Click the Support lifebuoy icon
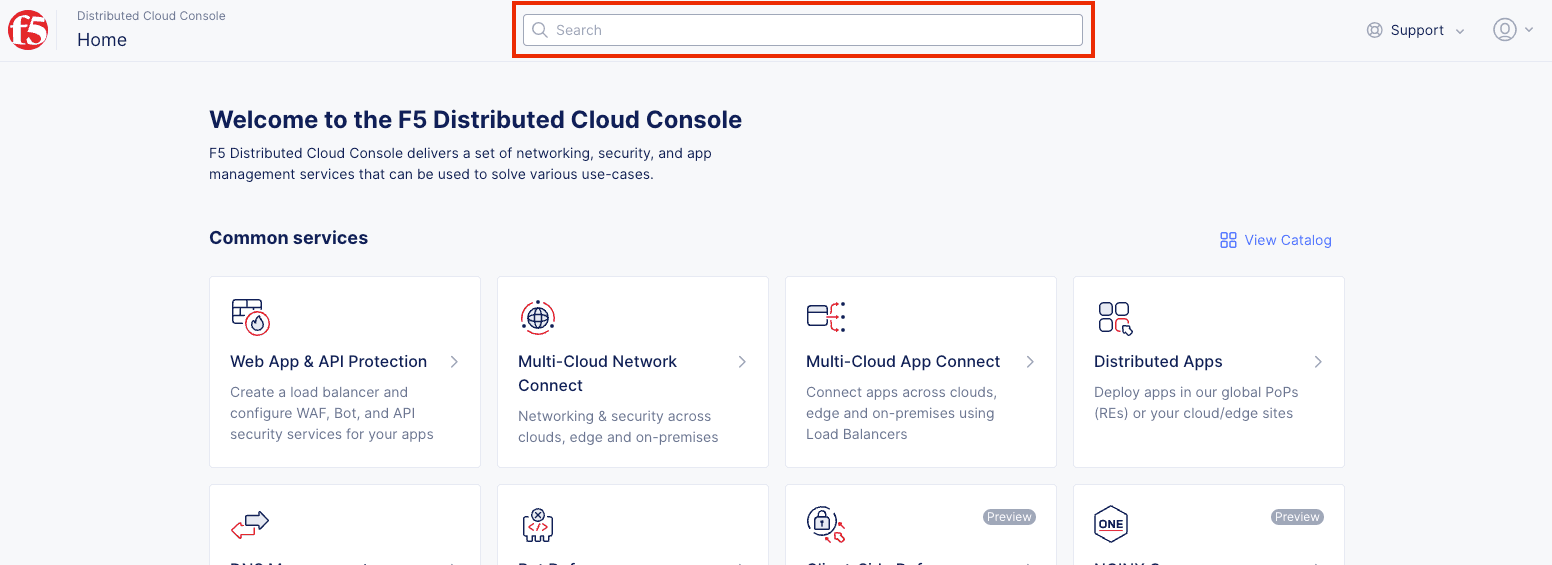This screenshot has height=565, width=1552. tap(1374, 30)
